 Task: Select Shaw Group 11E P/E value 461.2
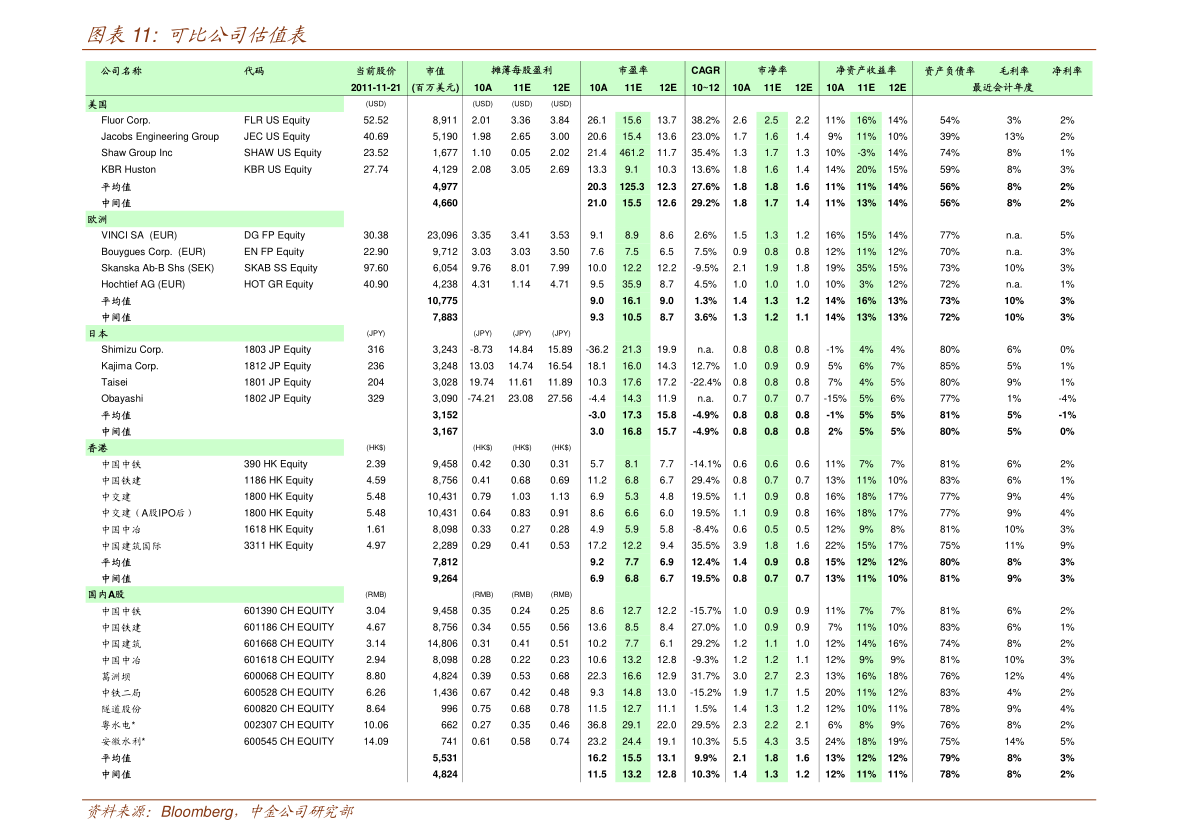632,153
